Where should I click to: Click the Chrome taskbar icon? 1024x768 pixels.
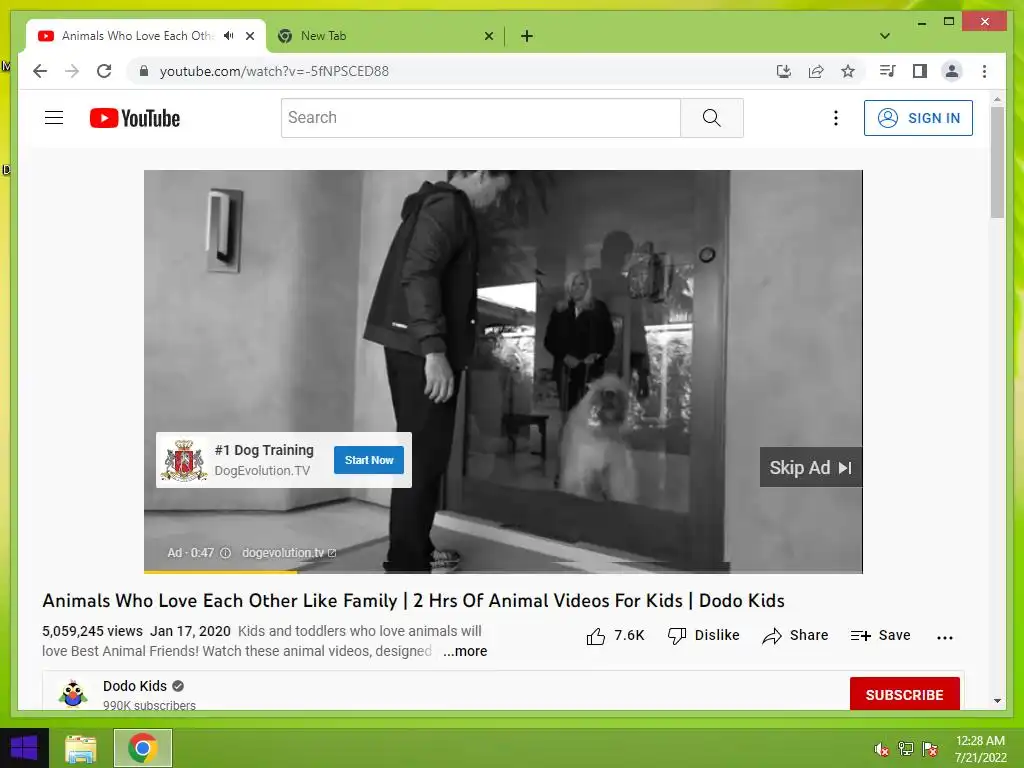coord(143,748)
